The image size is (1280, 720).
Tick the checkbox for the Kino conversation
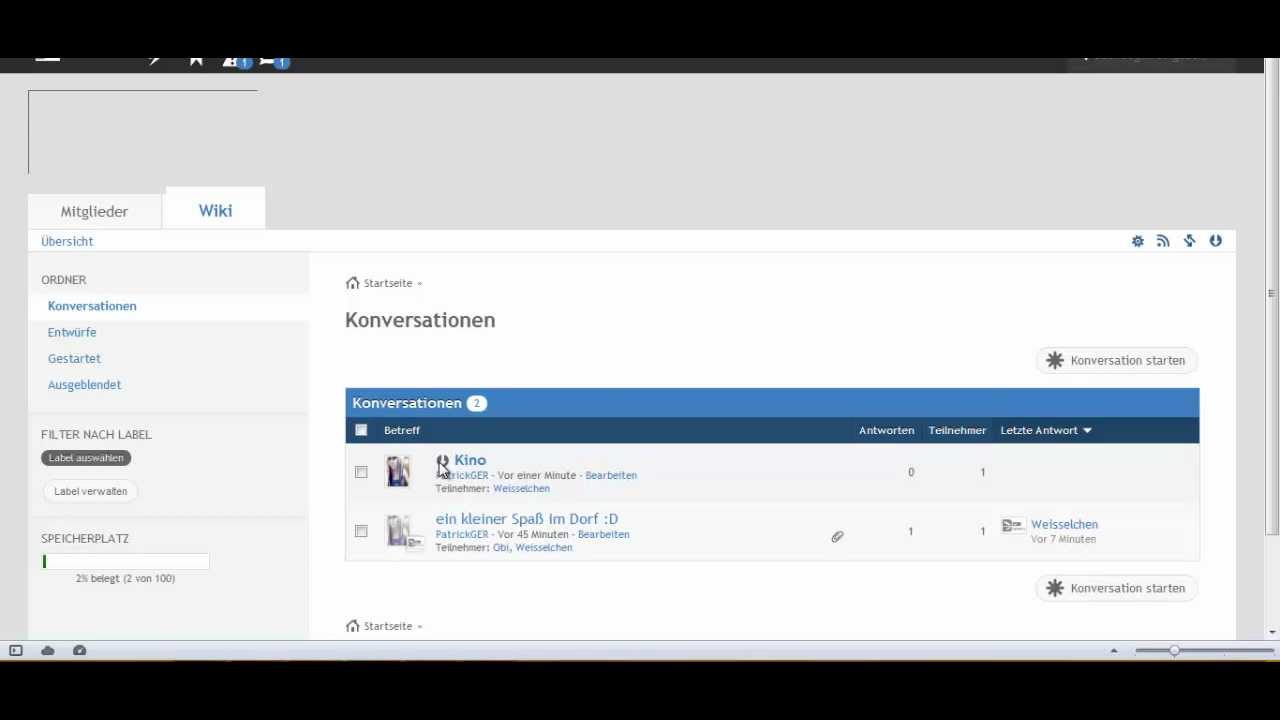pos(361,472)
